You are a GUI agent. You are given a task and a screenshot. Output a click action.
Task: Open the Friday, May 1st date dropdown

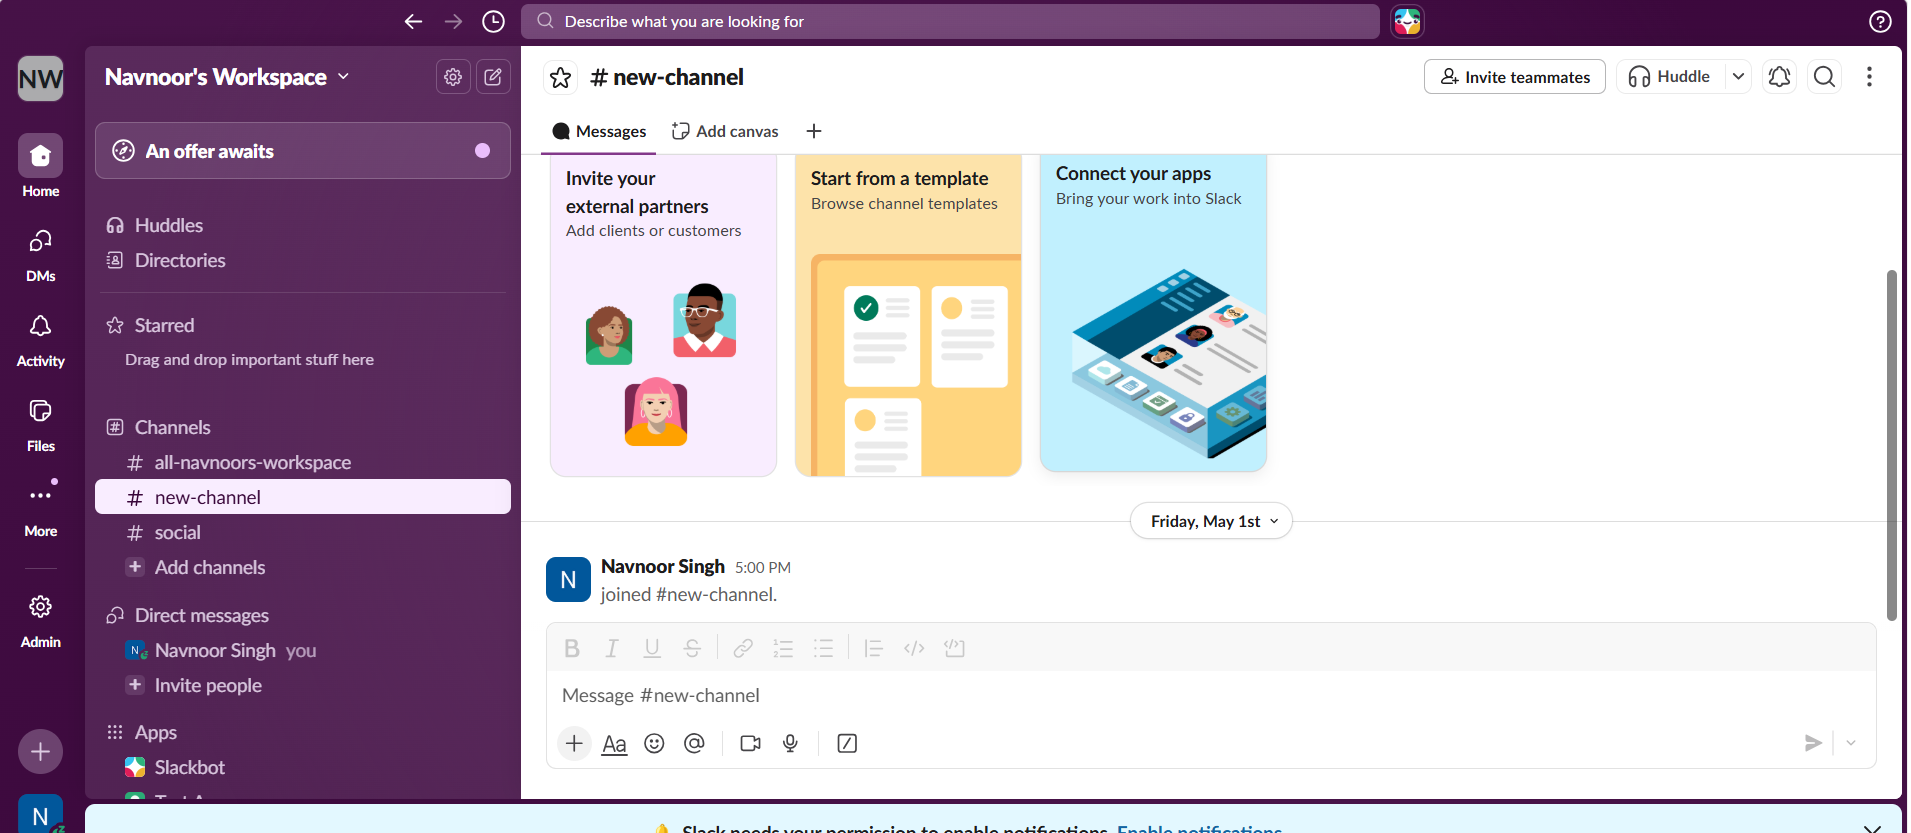pyautogui.click(x=1211, y=521)
